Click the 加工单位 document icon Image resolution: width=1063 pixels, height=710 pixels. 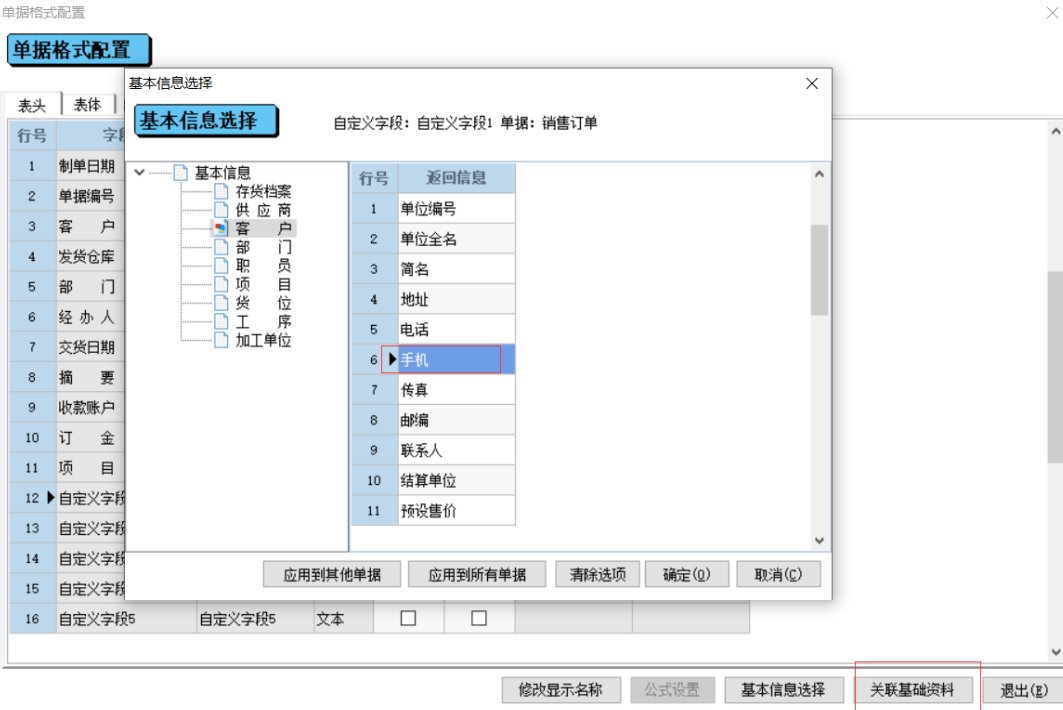tap(222, 339)
